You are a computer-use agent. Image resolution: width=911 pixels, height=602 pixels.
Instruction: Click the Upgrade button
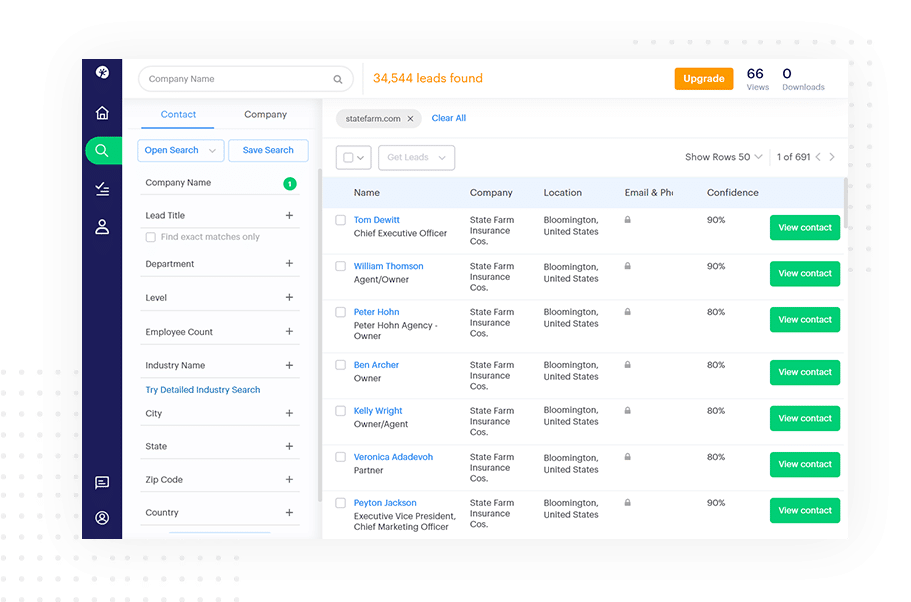coord(704,78)
